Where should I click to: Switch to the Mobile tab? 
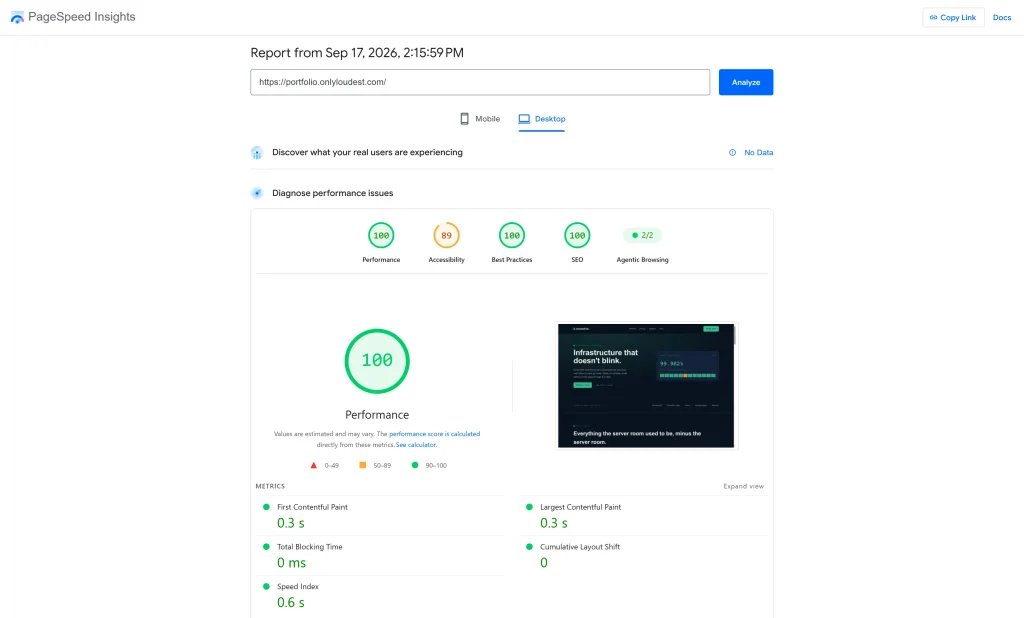[480, 119]
